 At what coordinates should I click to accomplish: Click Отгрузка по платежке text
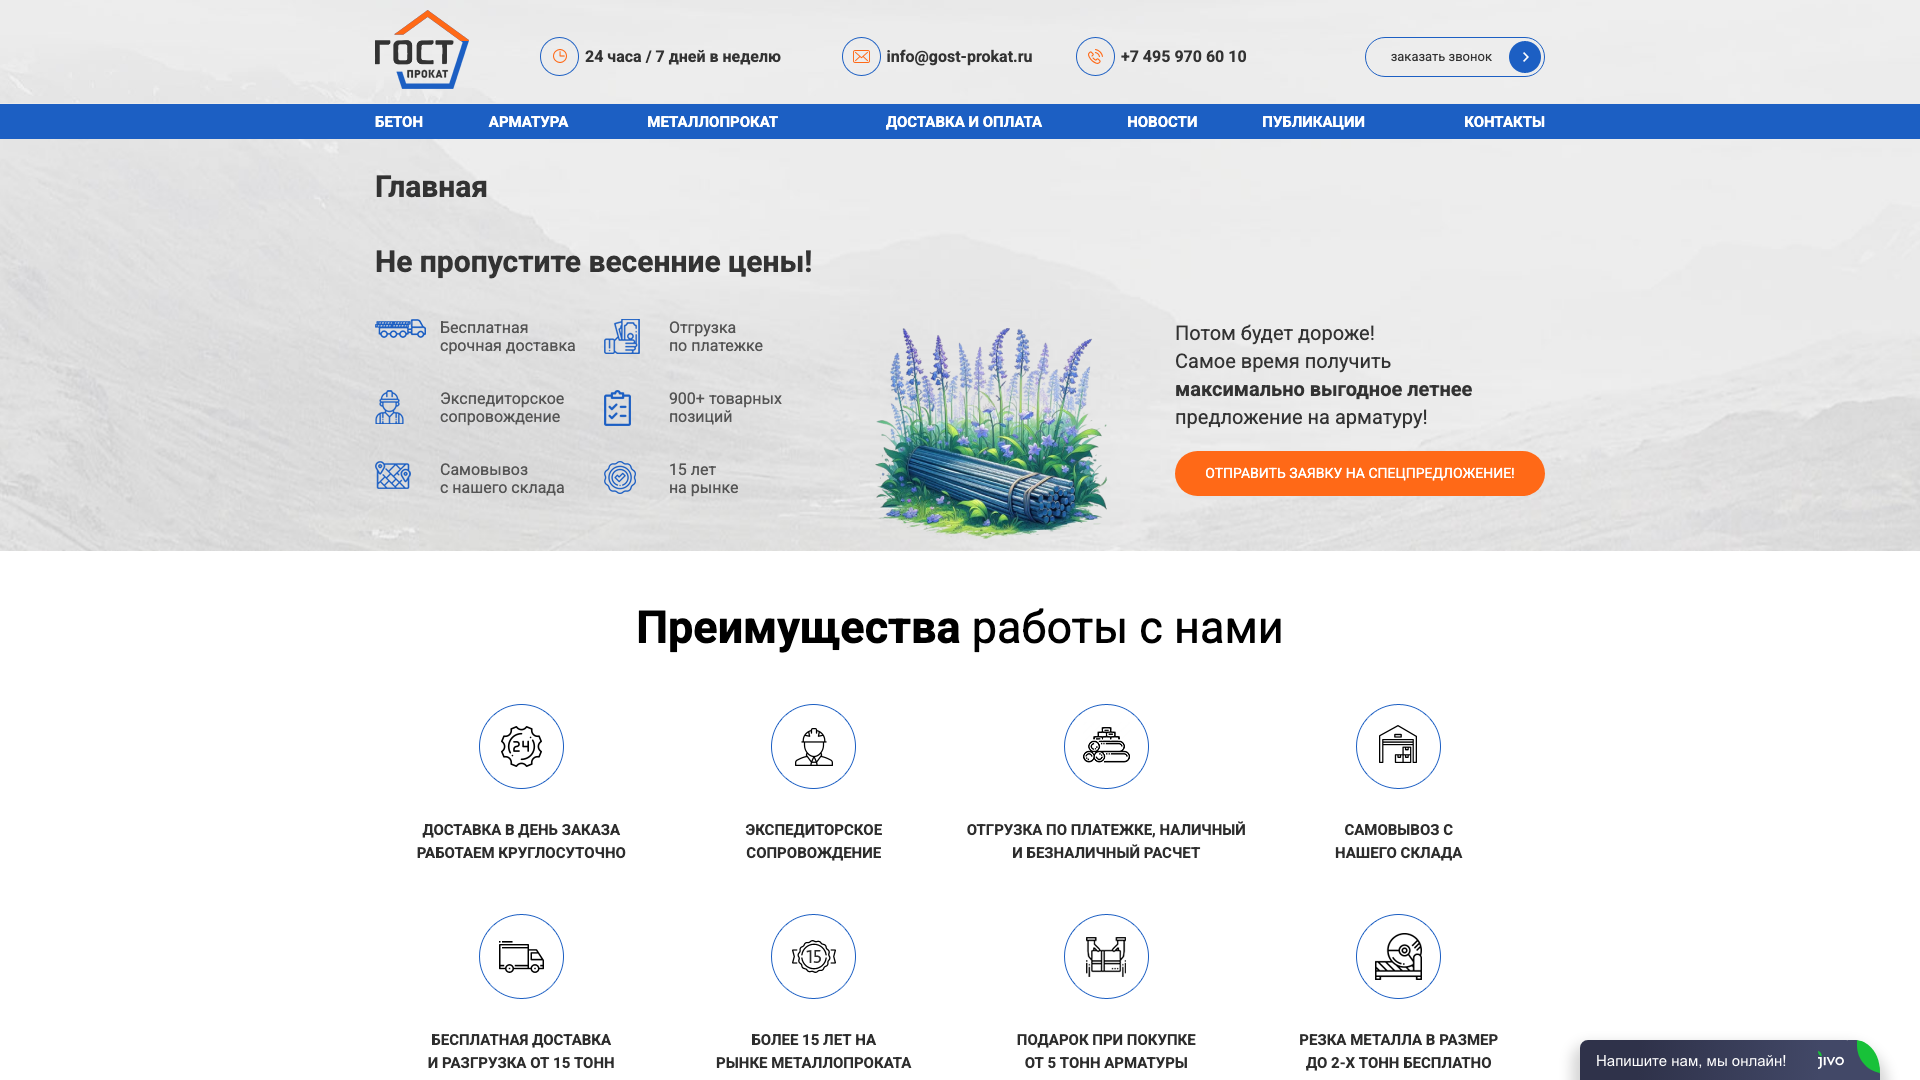click(716, 337)
